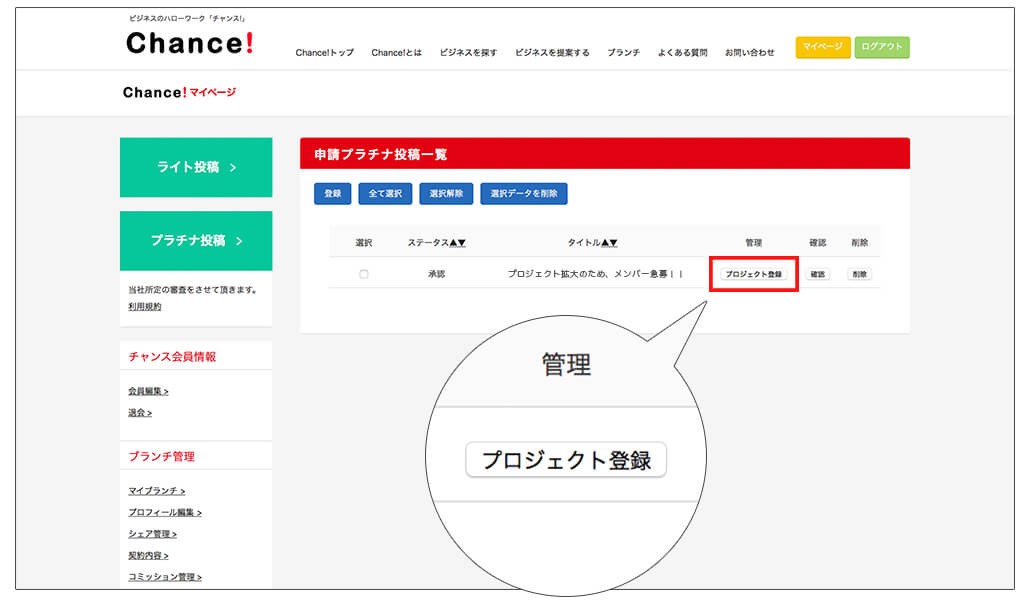Click the プロジェクト登録 button in the row
The image size is (1032, 603).
(x=753, y=274)
